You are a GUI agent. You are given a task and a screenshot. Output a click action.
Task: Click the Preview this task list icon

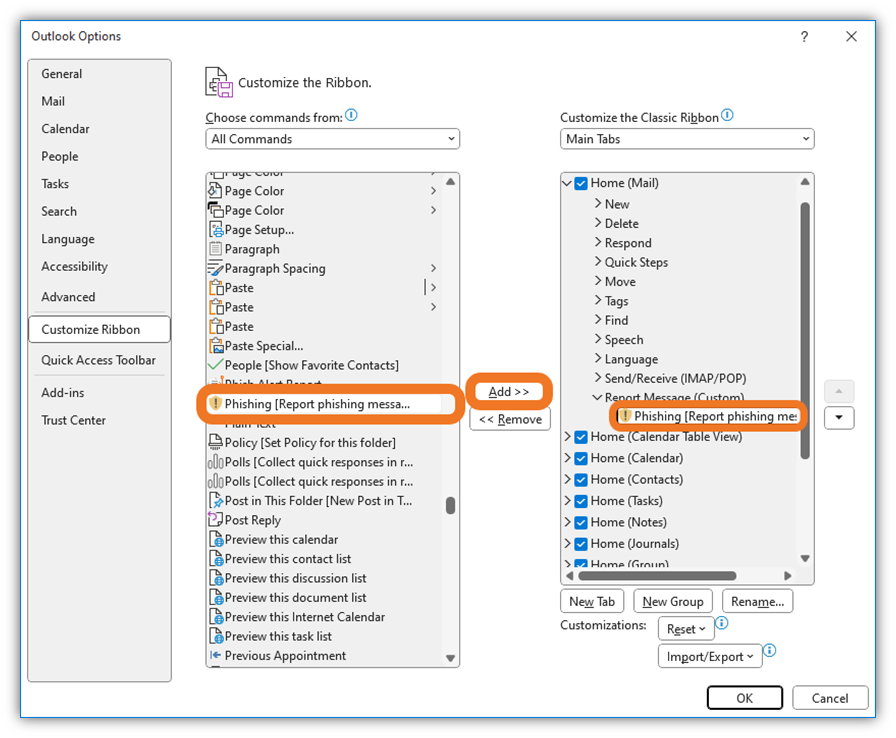click(216, 636)
